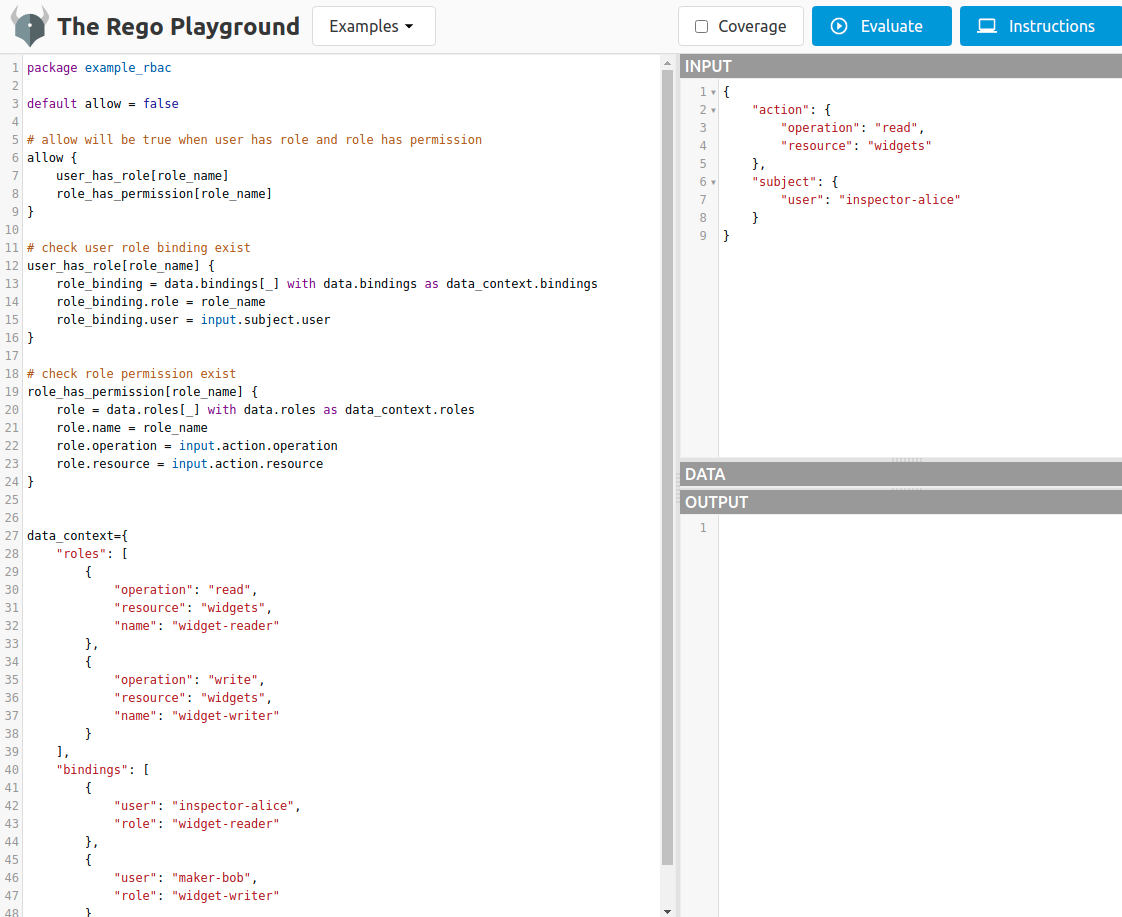Click "data_context={" line
1122x917 pixels.
pyautogui.click(x=77, y=536)
